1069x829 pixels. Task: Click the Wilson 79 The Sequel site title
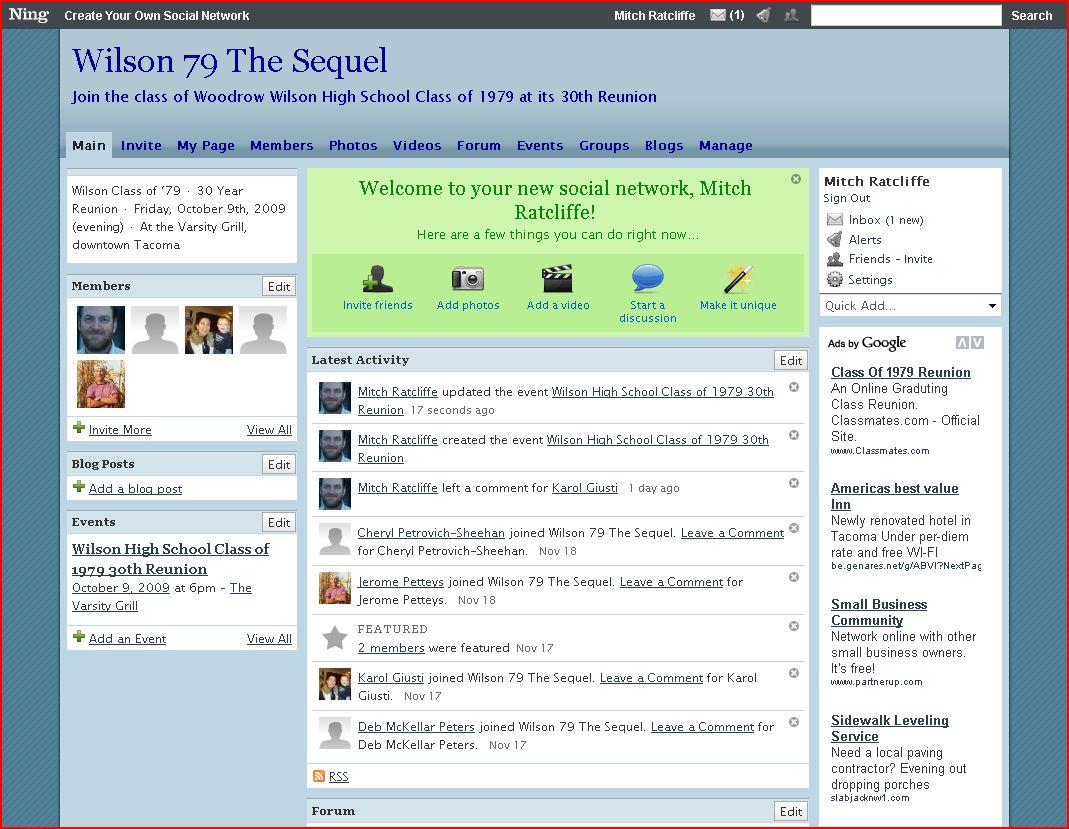pyautogui.click(x=230, y=61)
